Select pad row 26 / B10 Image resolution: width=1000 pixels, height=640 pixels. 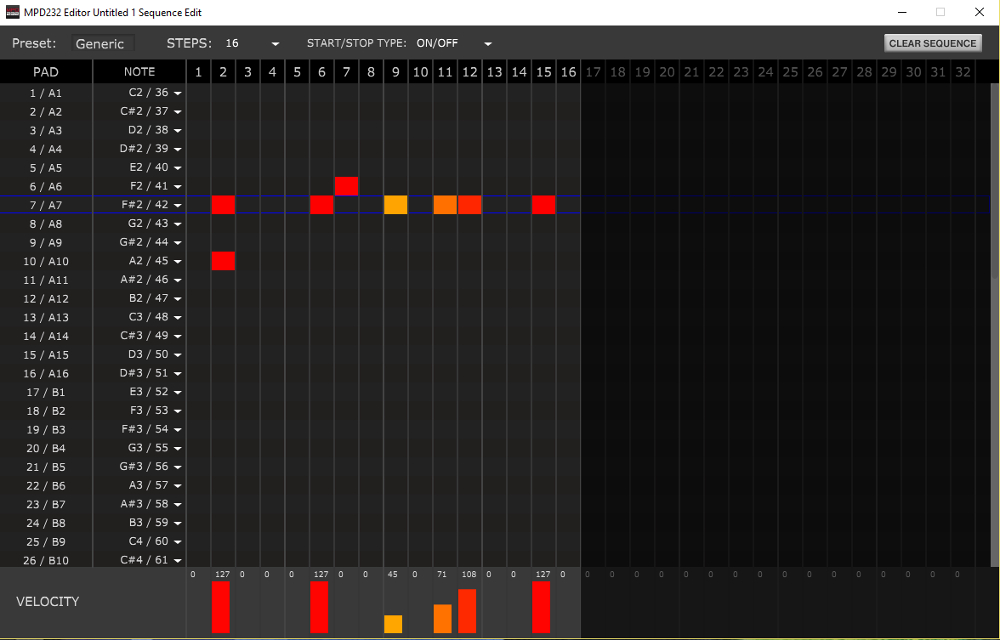tap(46, 560)
